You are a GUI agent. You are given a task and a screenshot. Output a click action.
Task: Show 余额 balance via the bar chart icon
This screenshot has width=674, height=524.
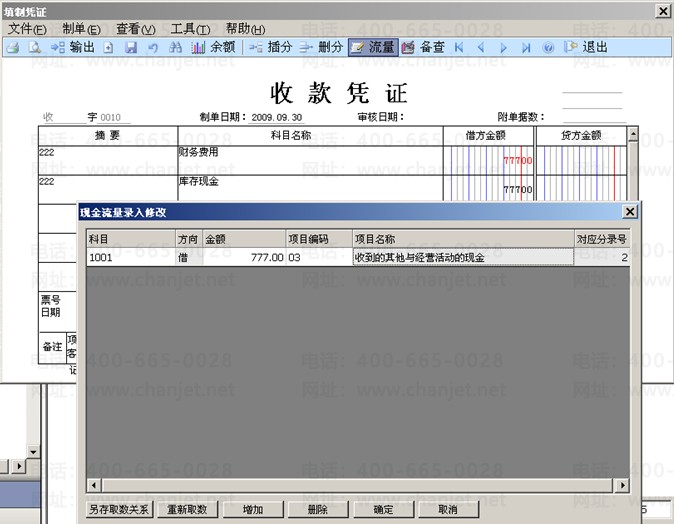point(214,47)
